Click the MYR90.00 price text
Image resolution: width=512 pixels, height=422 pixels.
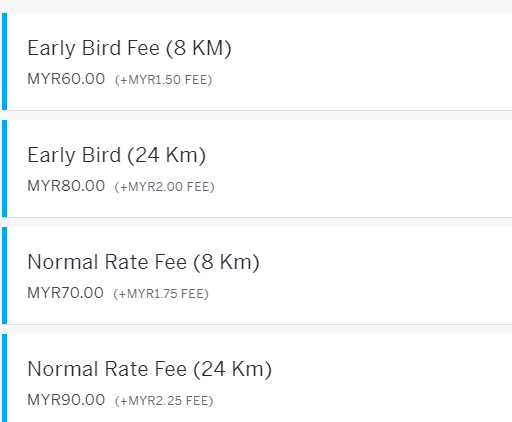coord(66,400)
